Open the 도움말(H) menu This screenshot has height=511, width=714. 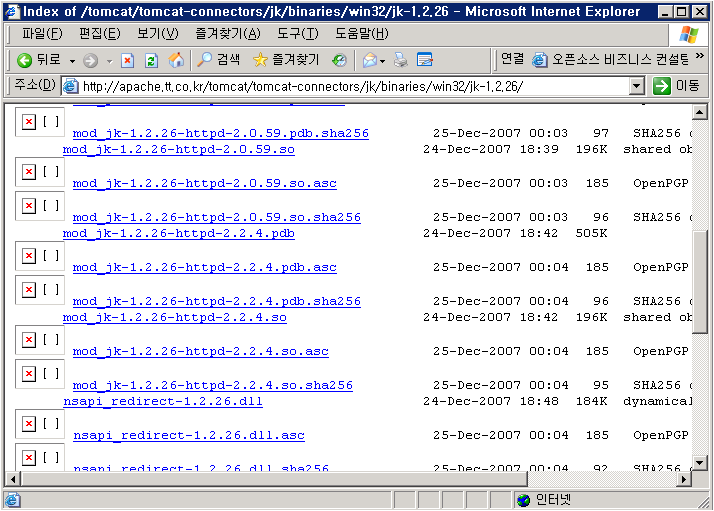[x=362, y=34]
